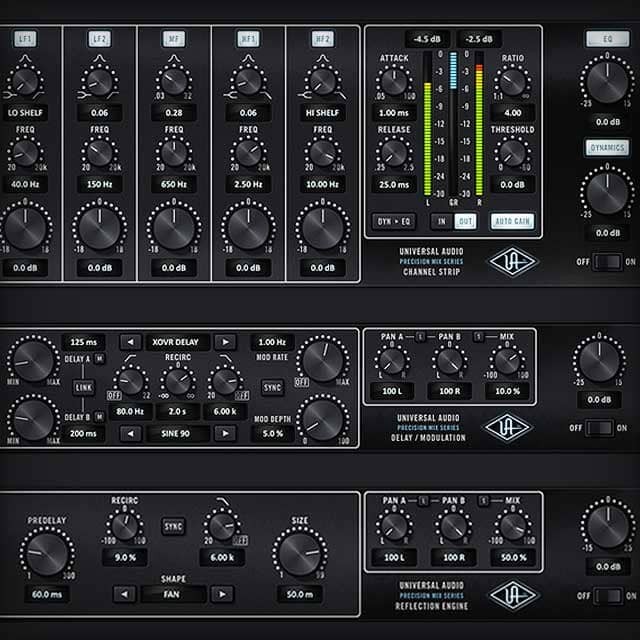Viewport: 640px width, 640px height.
Task: Click the HF2 bandwidth knob above HI SHELF
Action: (322, 82)
